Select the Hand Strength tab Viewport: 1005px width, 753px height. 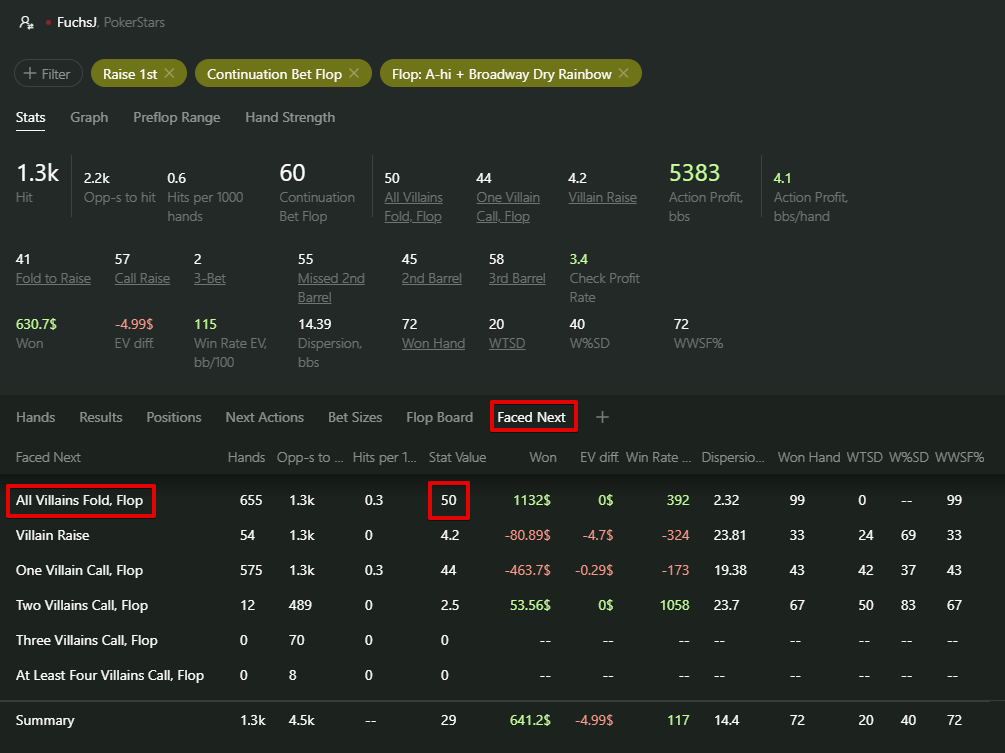[x=290, y=117]
